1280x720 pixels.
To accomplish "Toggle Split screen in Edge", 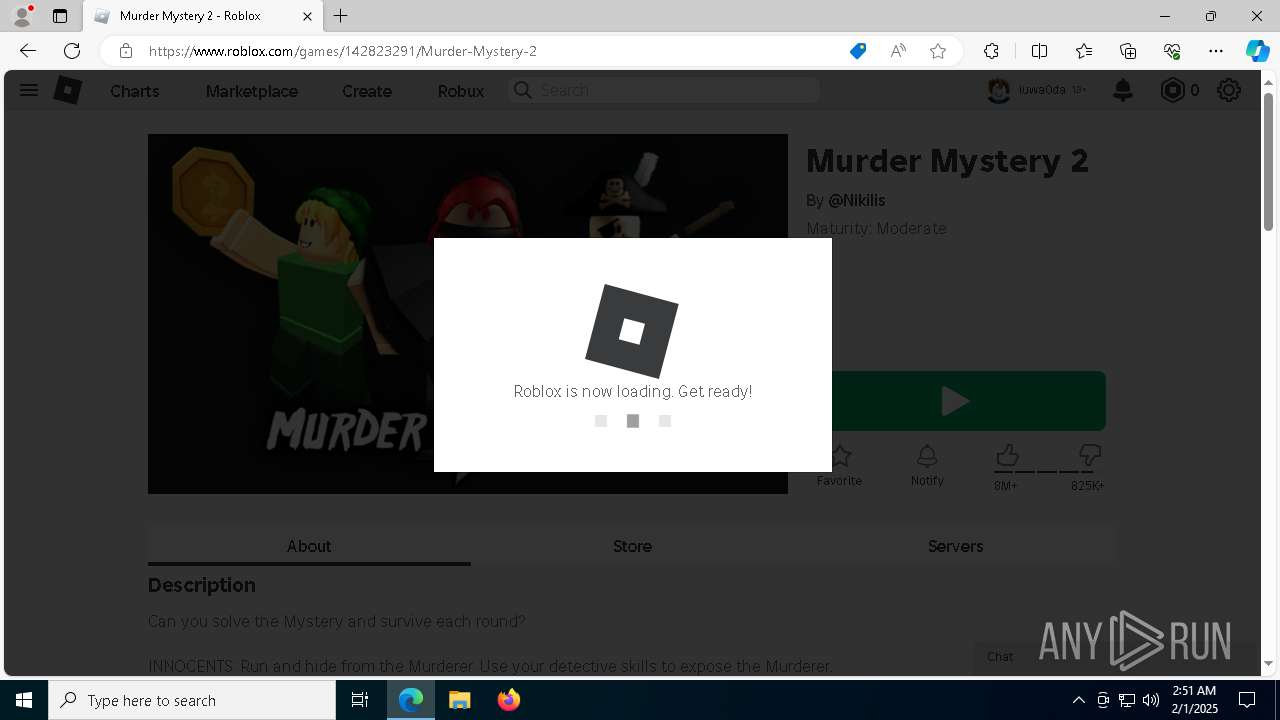I will pyautogui.click(x=1039, y=51).
